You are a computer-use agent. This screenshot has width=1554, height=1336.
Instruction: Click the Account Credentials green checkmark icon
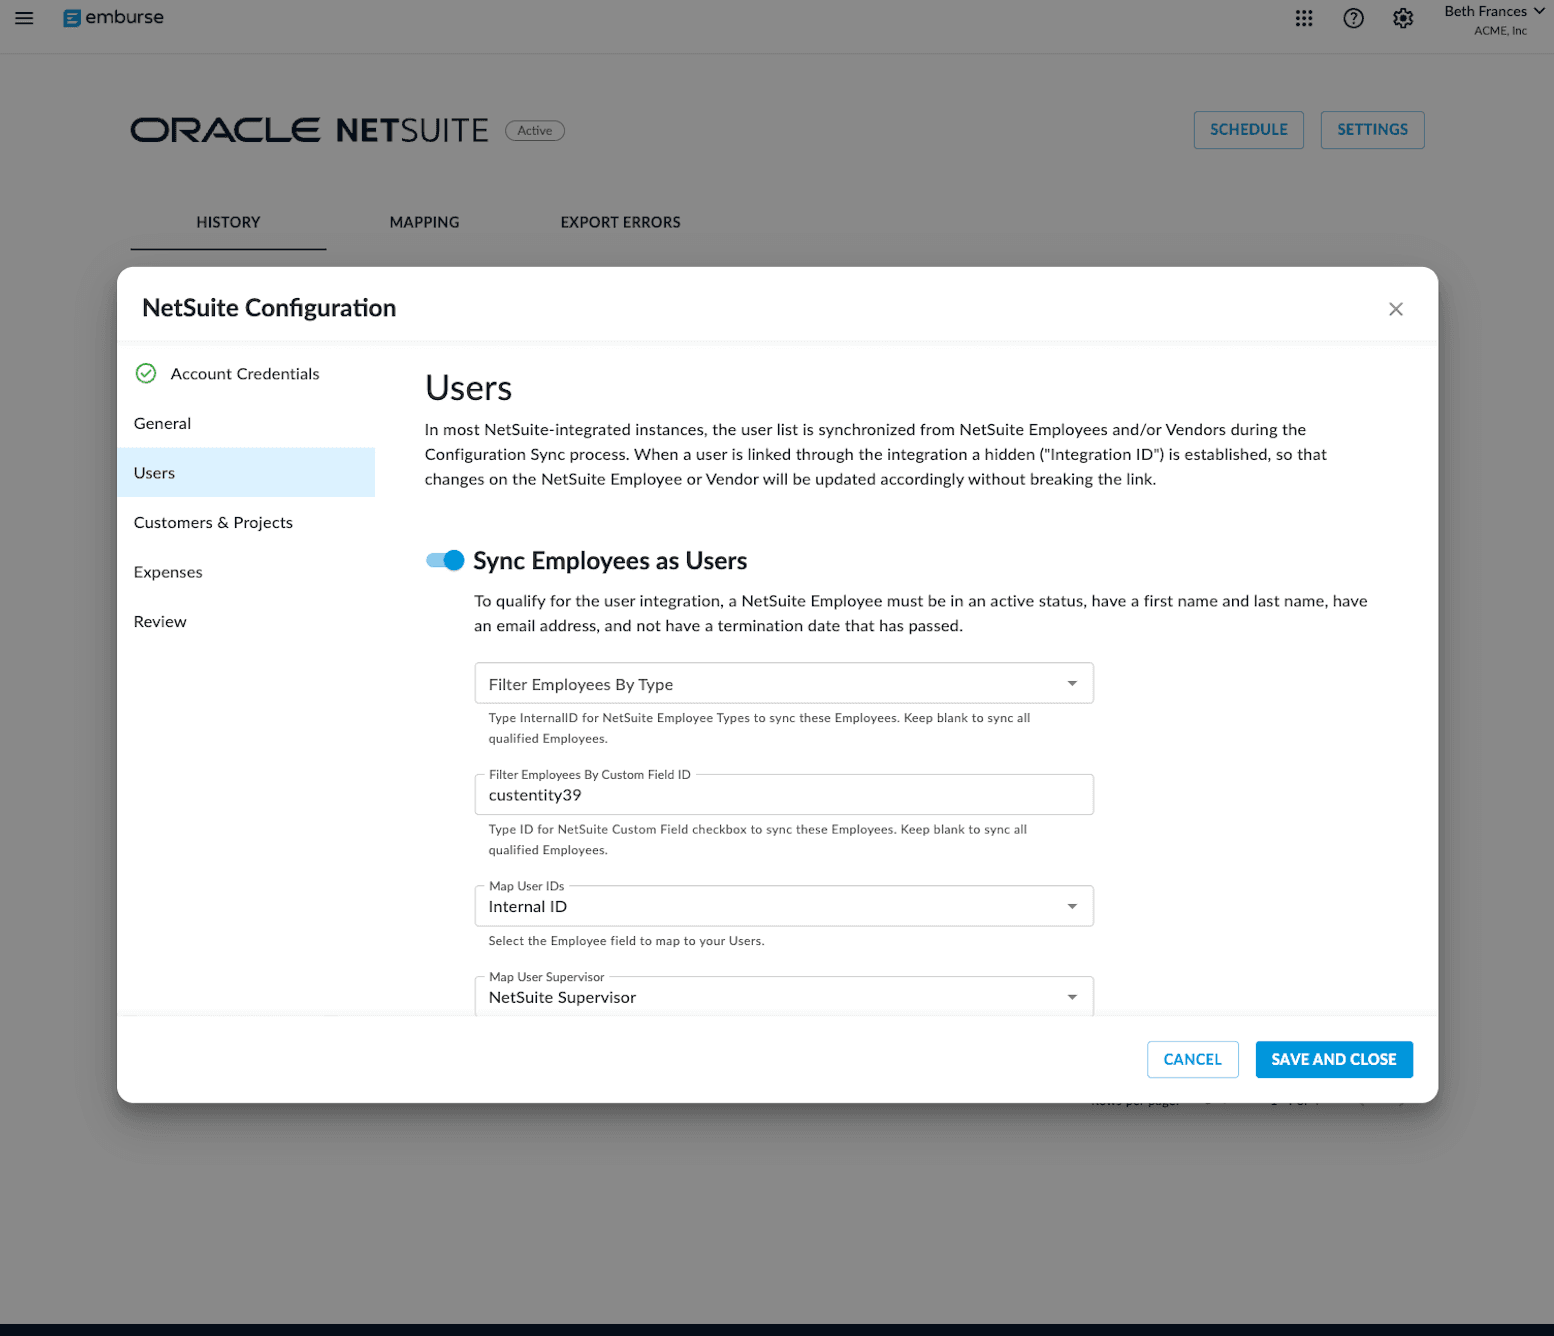tap(146, 374)
